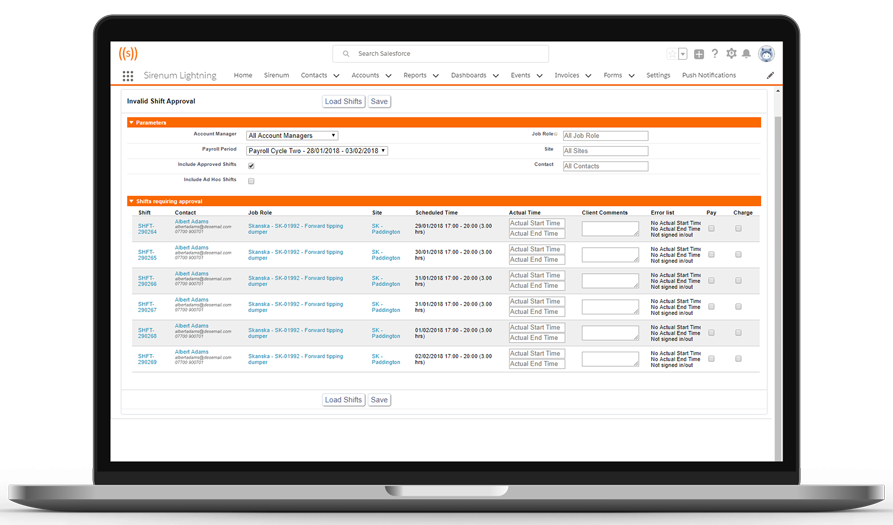Click the pencil edit navigation icon

(770, 76)
